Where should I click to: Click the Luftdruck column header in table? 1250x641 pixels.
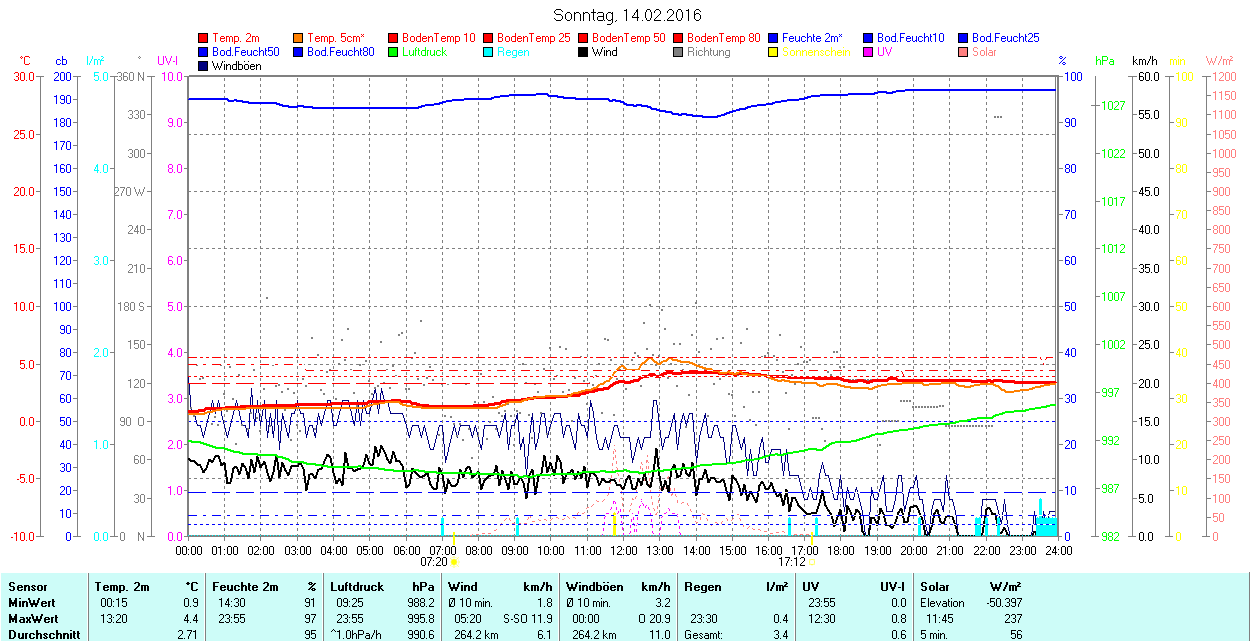pyautogui.click(x=357, y=587)
